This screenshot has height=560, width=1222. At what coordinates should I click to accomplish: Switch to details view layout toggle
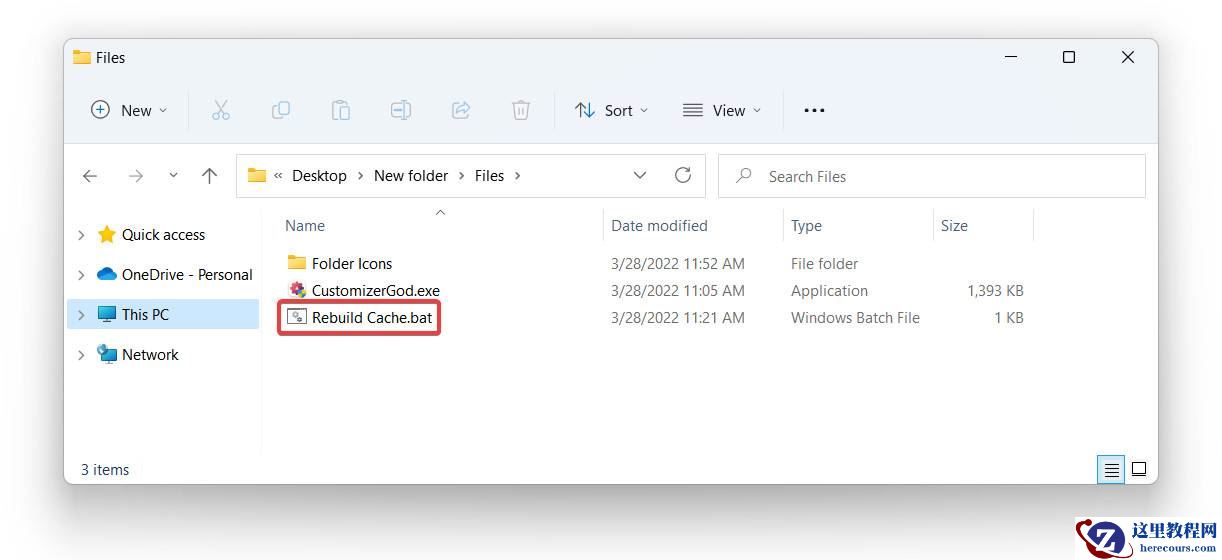[1111, 469]
